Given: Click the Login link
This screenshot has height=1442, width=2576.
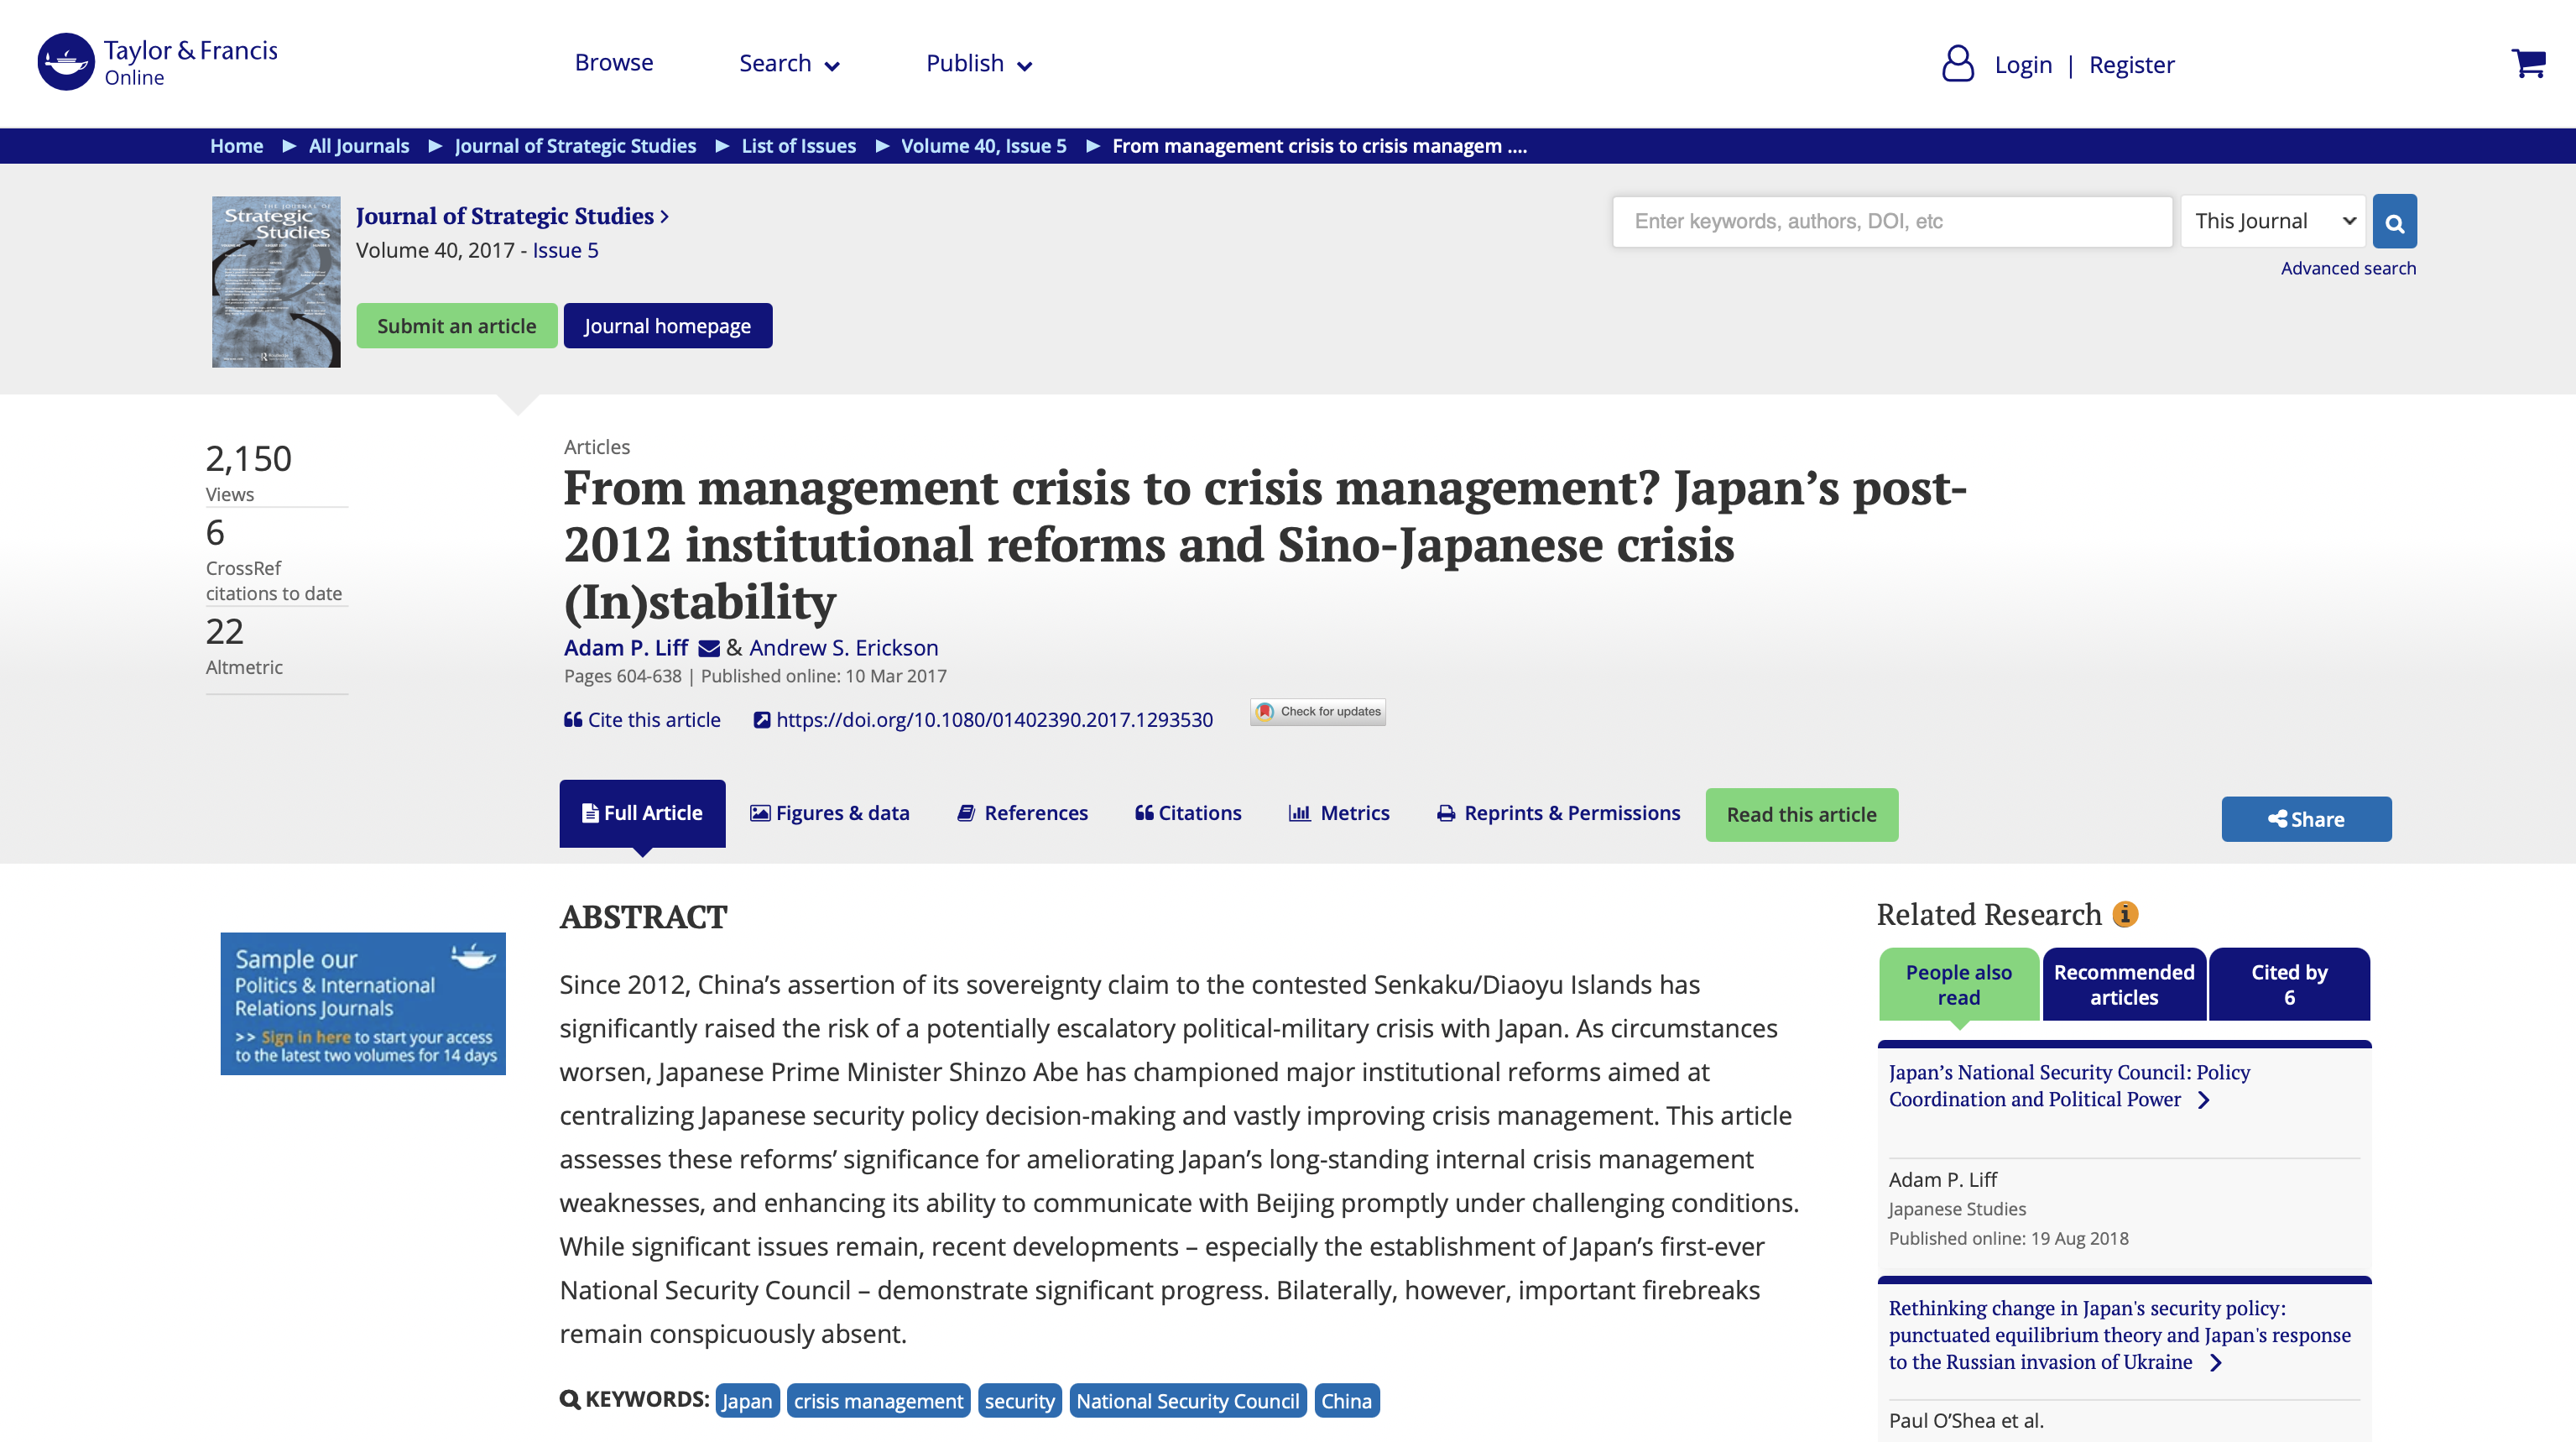Looking at the screenshot, I should [2022, 65].
